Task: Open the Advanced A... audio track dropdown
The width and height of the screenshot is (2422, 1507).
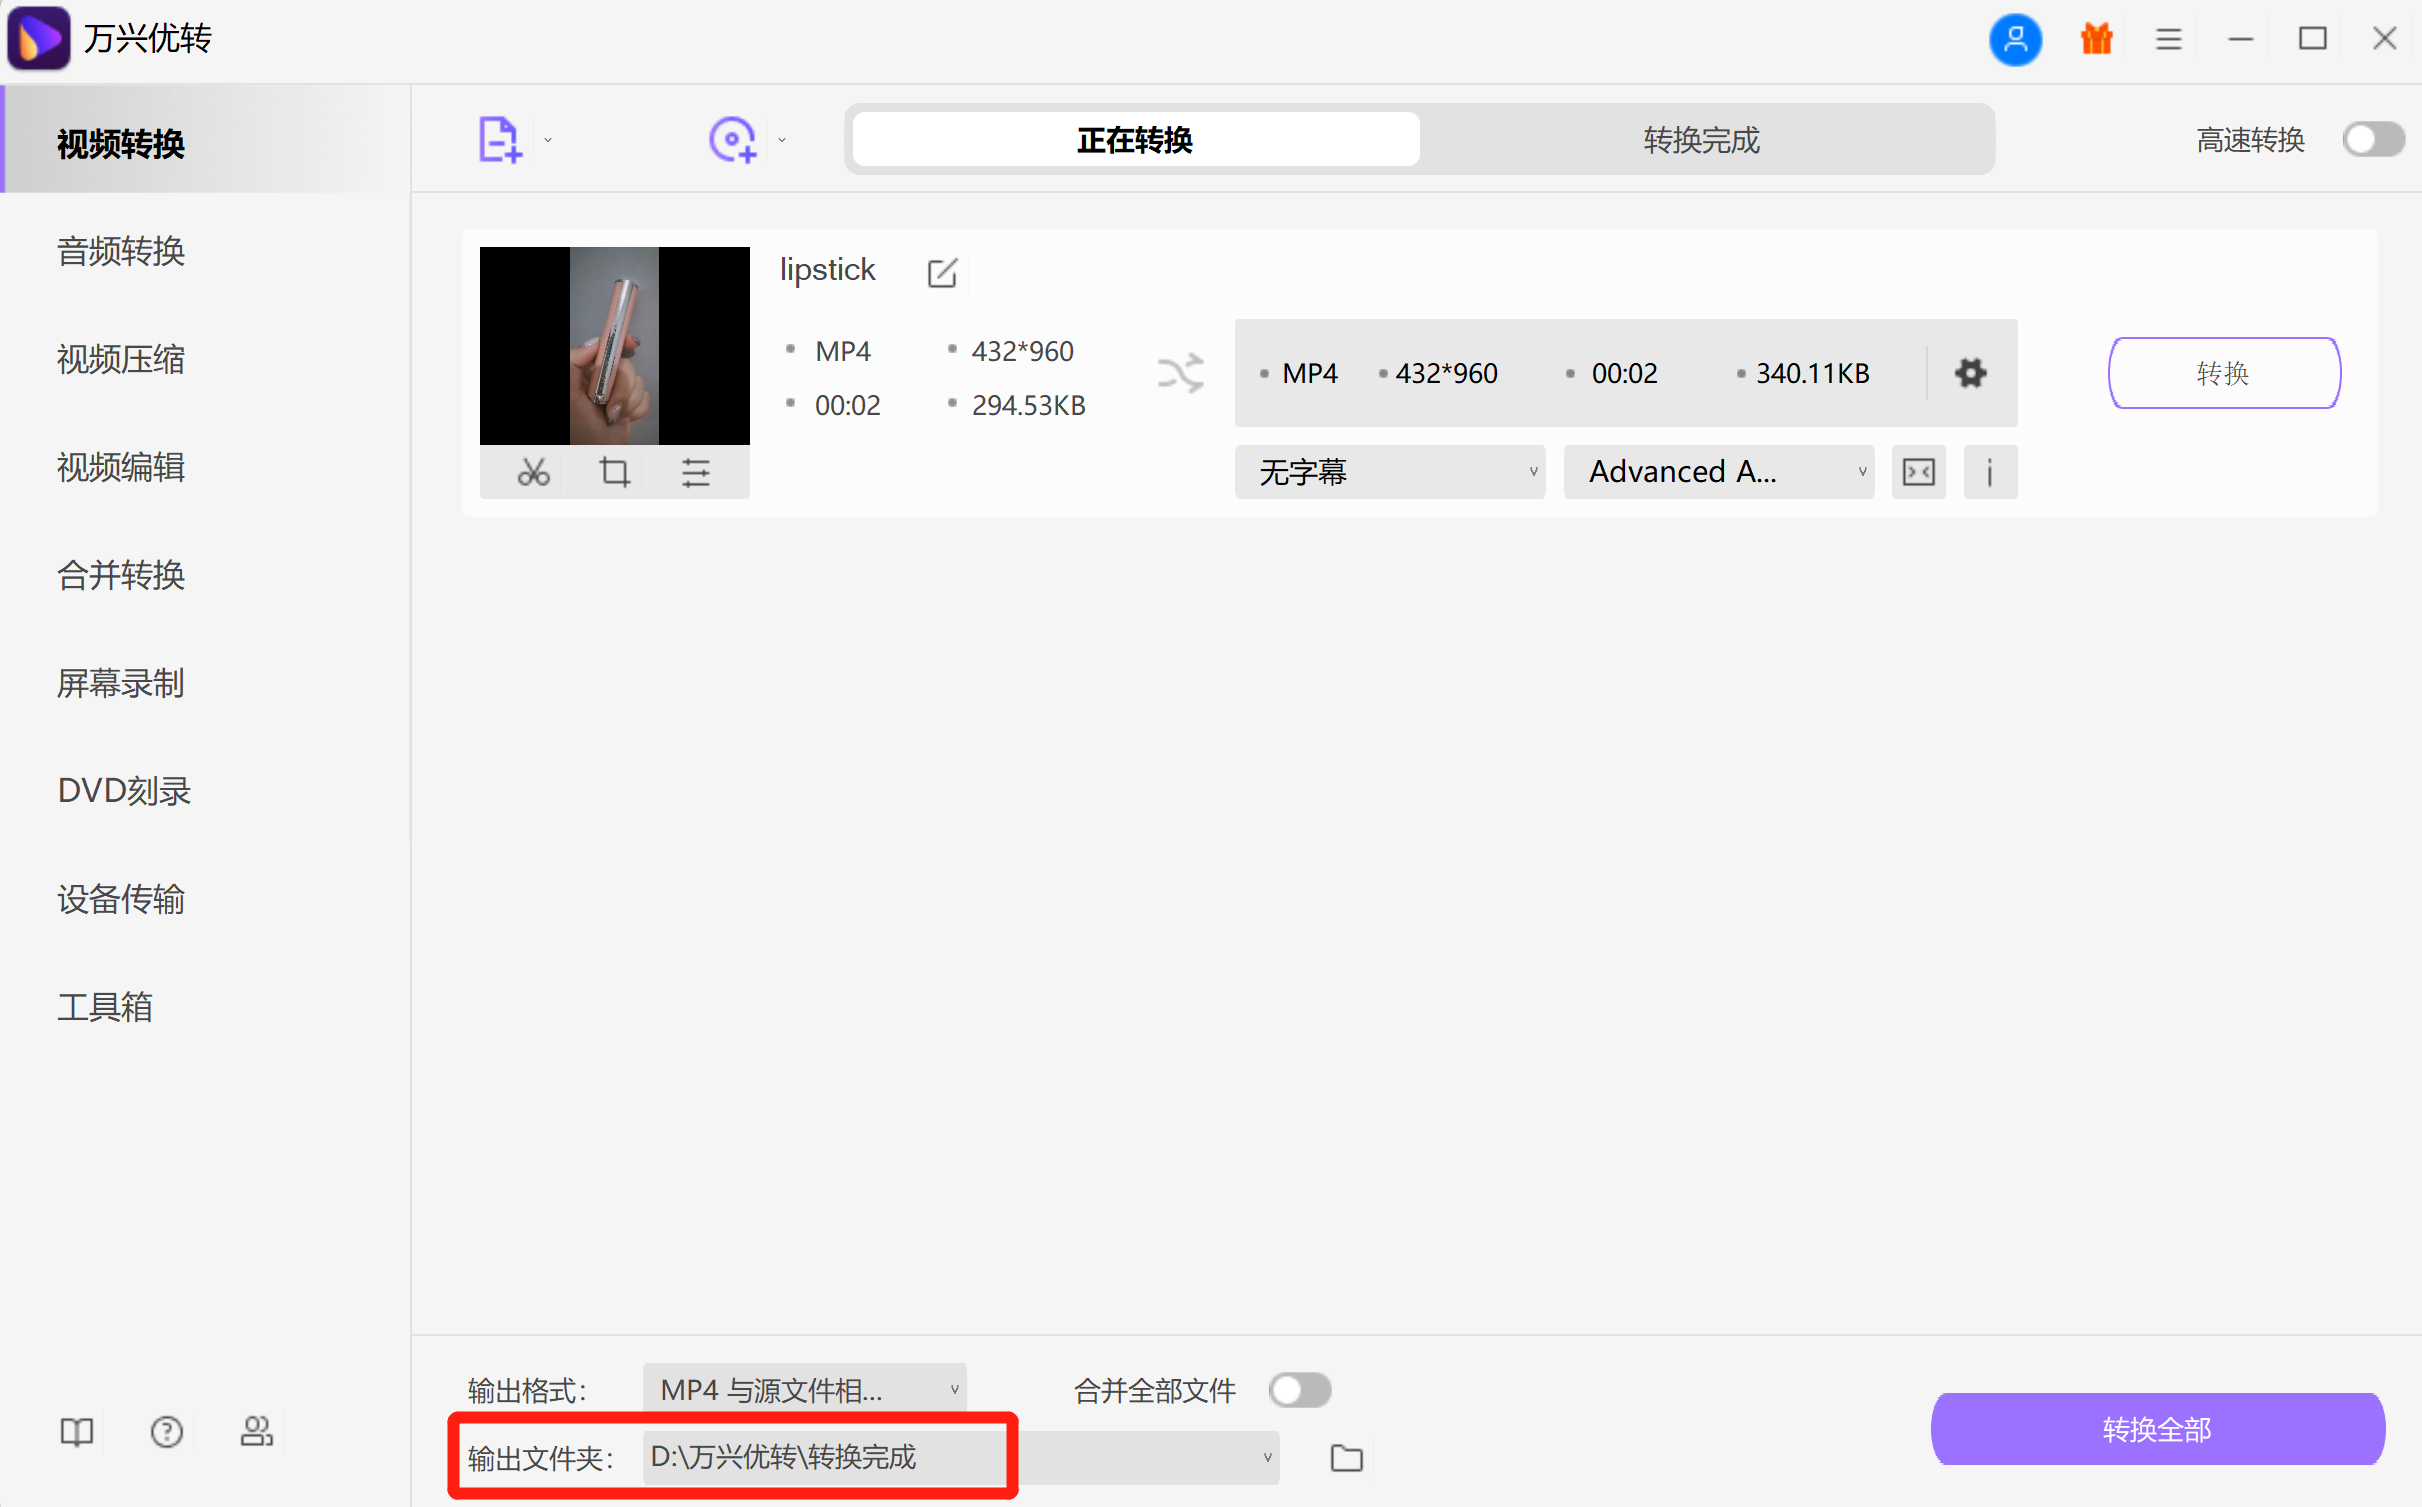Action: click(1717, 472)
